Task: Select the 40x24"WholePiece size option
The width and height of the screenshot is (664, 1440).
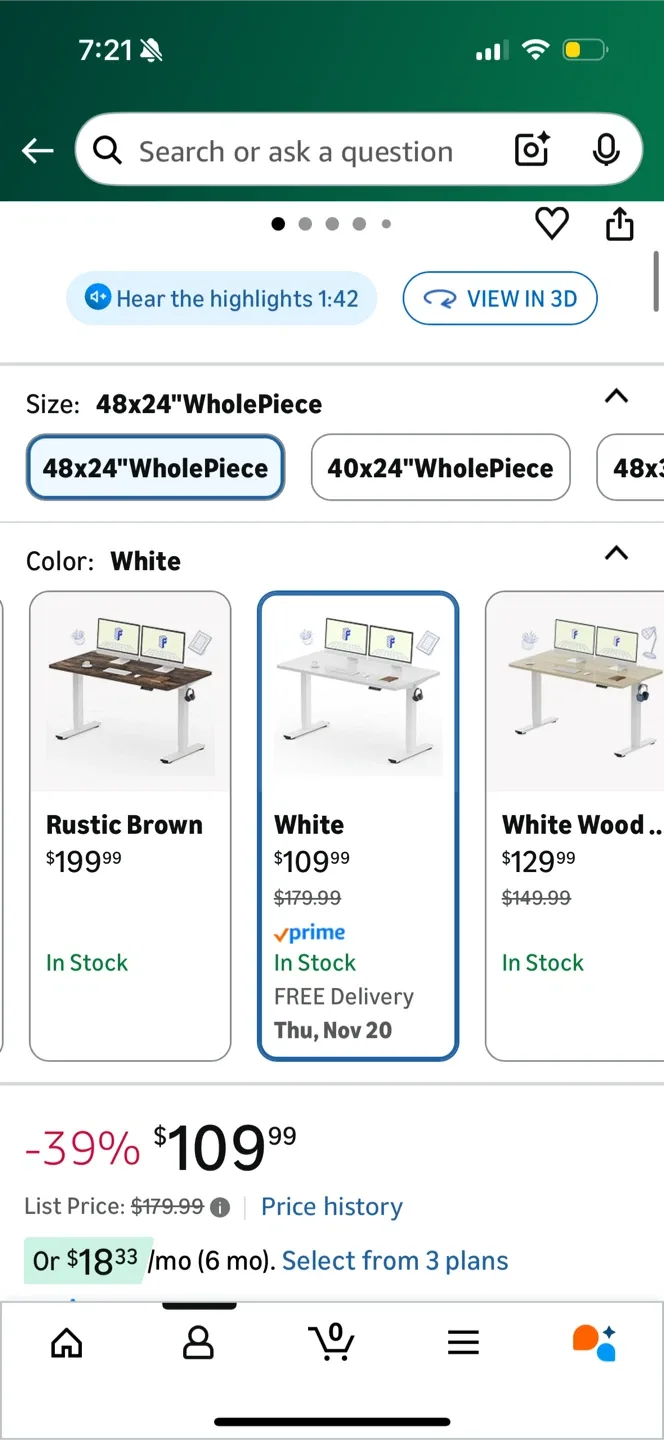Action: [x=440, y=467]
